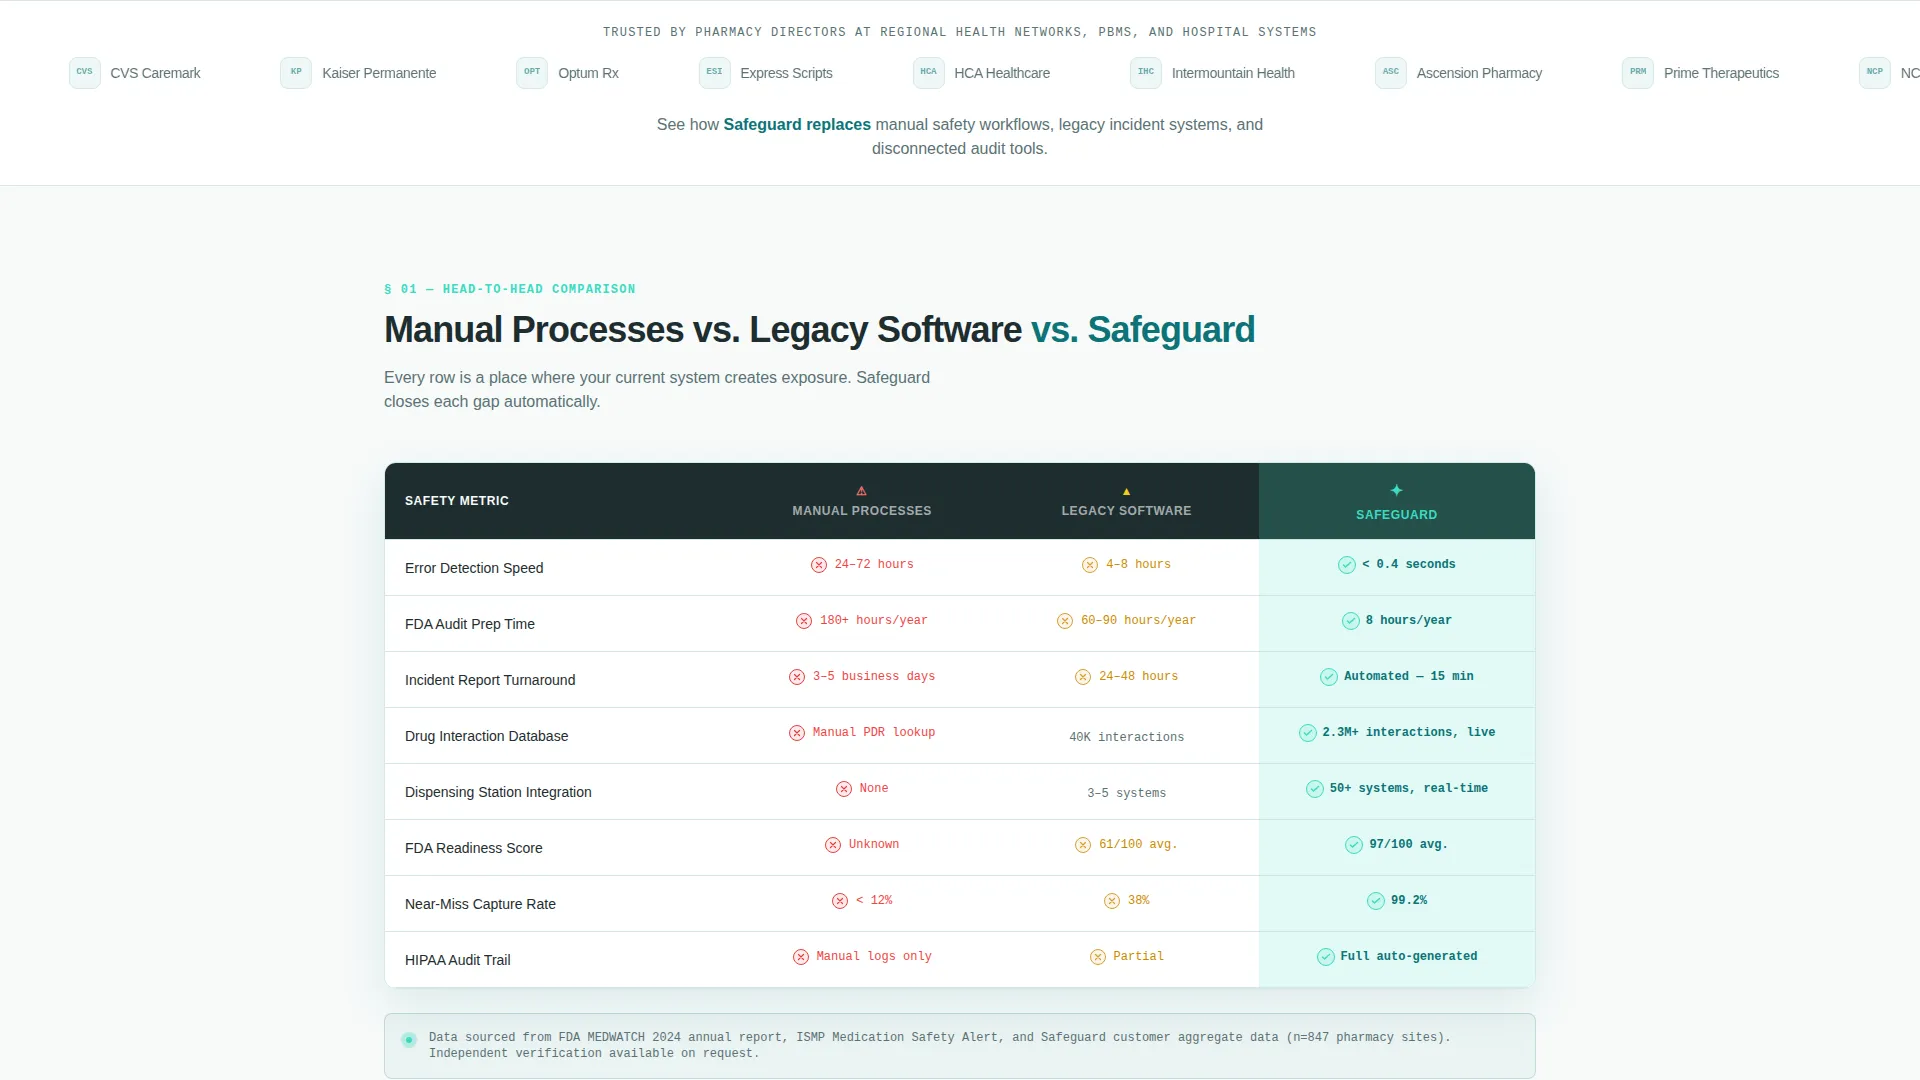Click the KP logo badge icon
The height and width of the screenshot is (1080, 1920).
296,73
